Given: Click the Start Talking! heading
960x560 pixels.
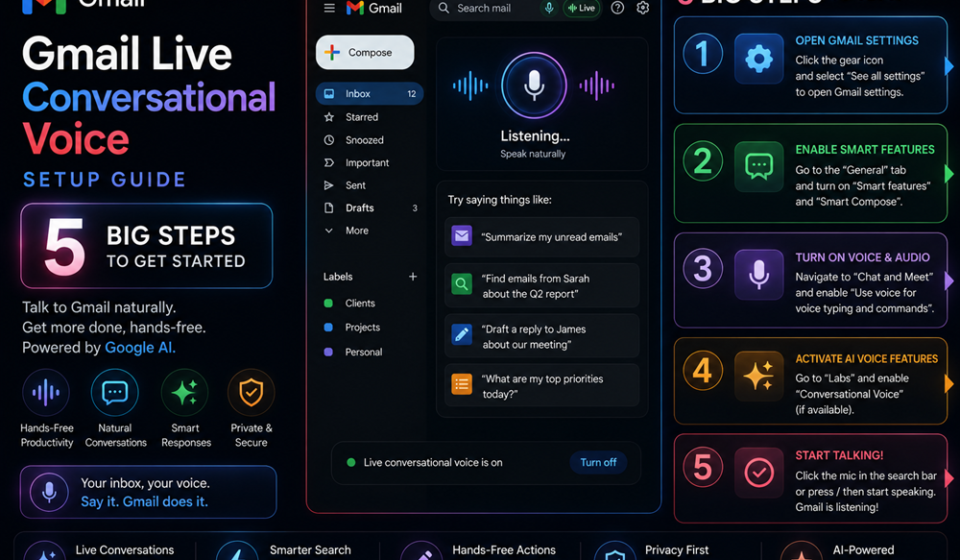Looking at the screenshot, I should point(839,455).
